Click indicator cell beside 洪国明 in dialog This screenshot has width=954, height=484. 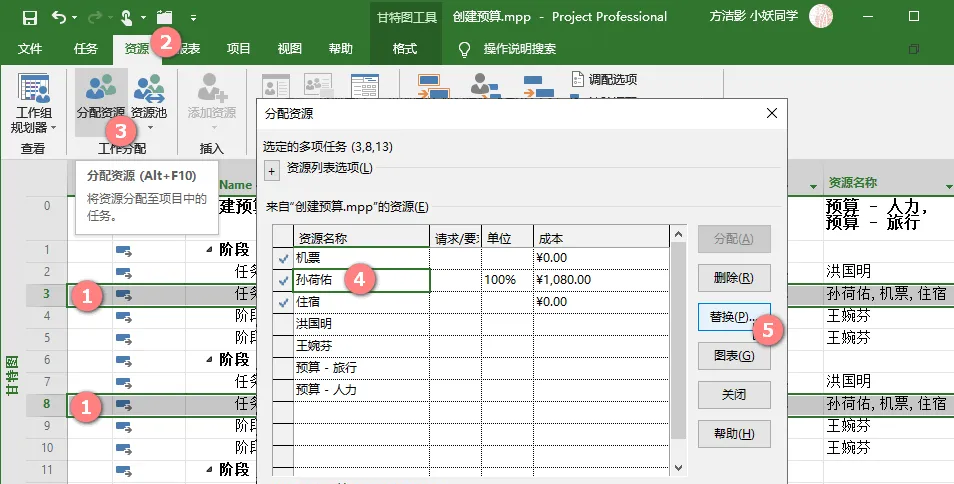283,324
